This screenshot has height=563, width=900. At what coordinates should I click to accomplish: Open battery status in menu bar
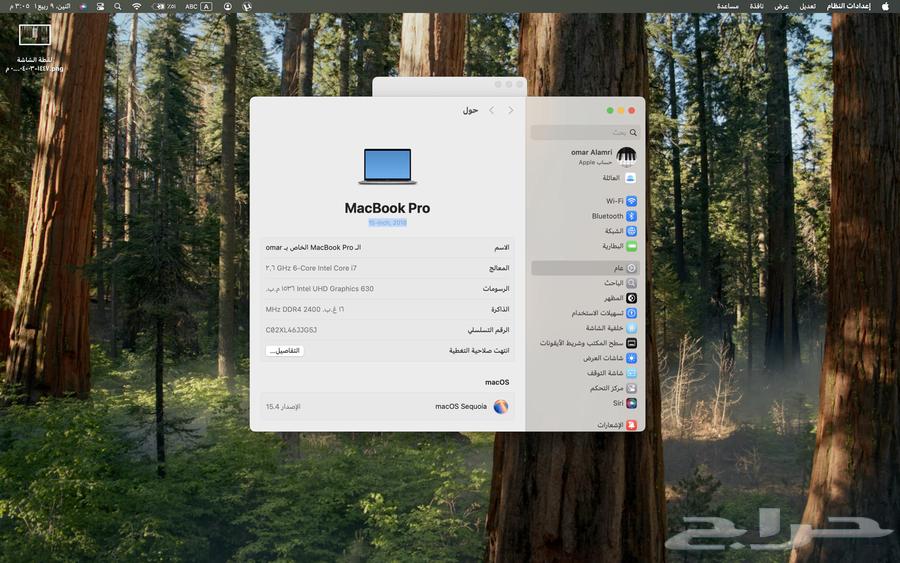[x=162, y=6]
